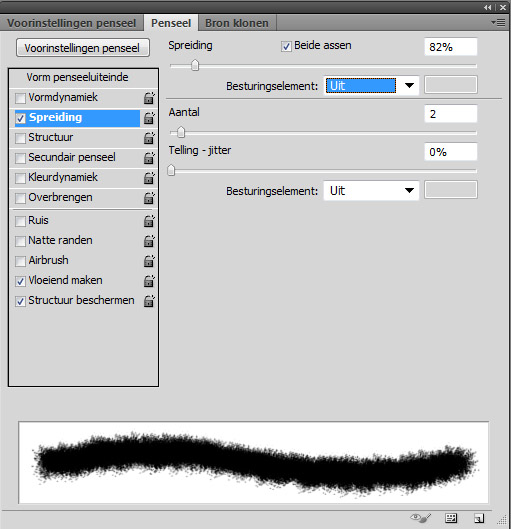The width and height of the screenshot is (511, 529).
Task: Click the lock icon next to Spreiding
Action: [x=149, y=118]
